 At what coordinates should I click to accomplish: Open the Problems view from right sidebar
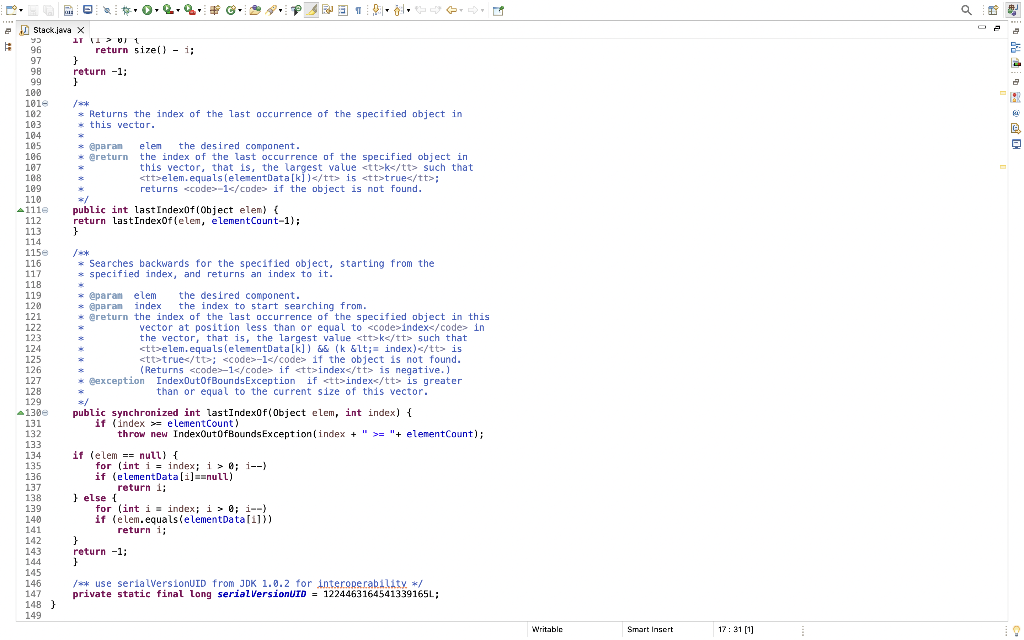pos(1016,97)
